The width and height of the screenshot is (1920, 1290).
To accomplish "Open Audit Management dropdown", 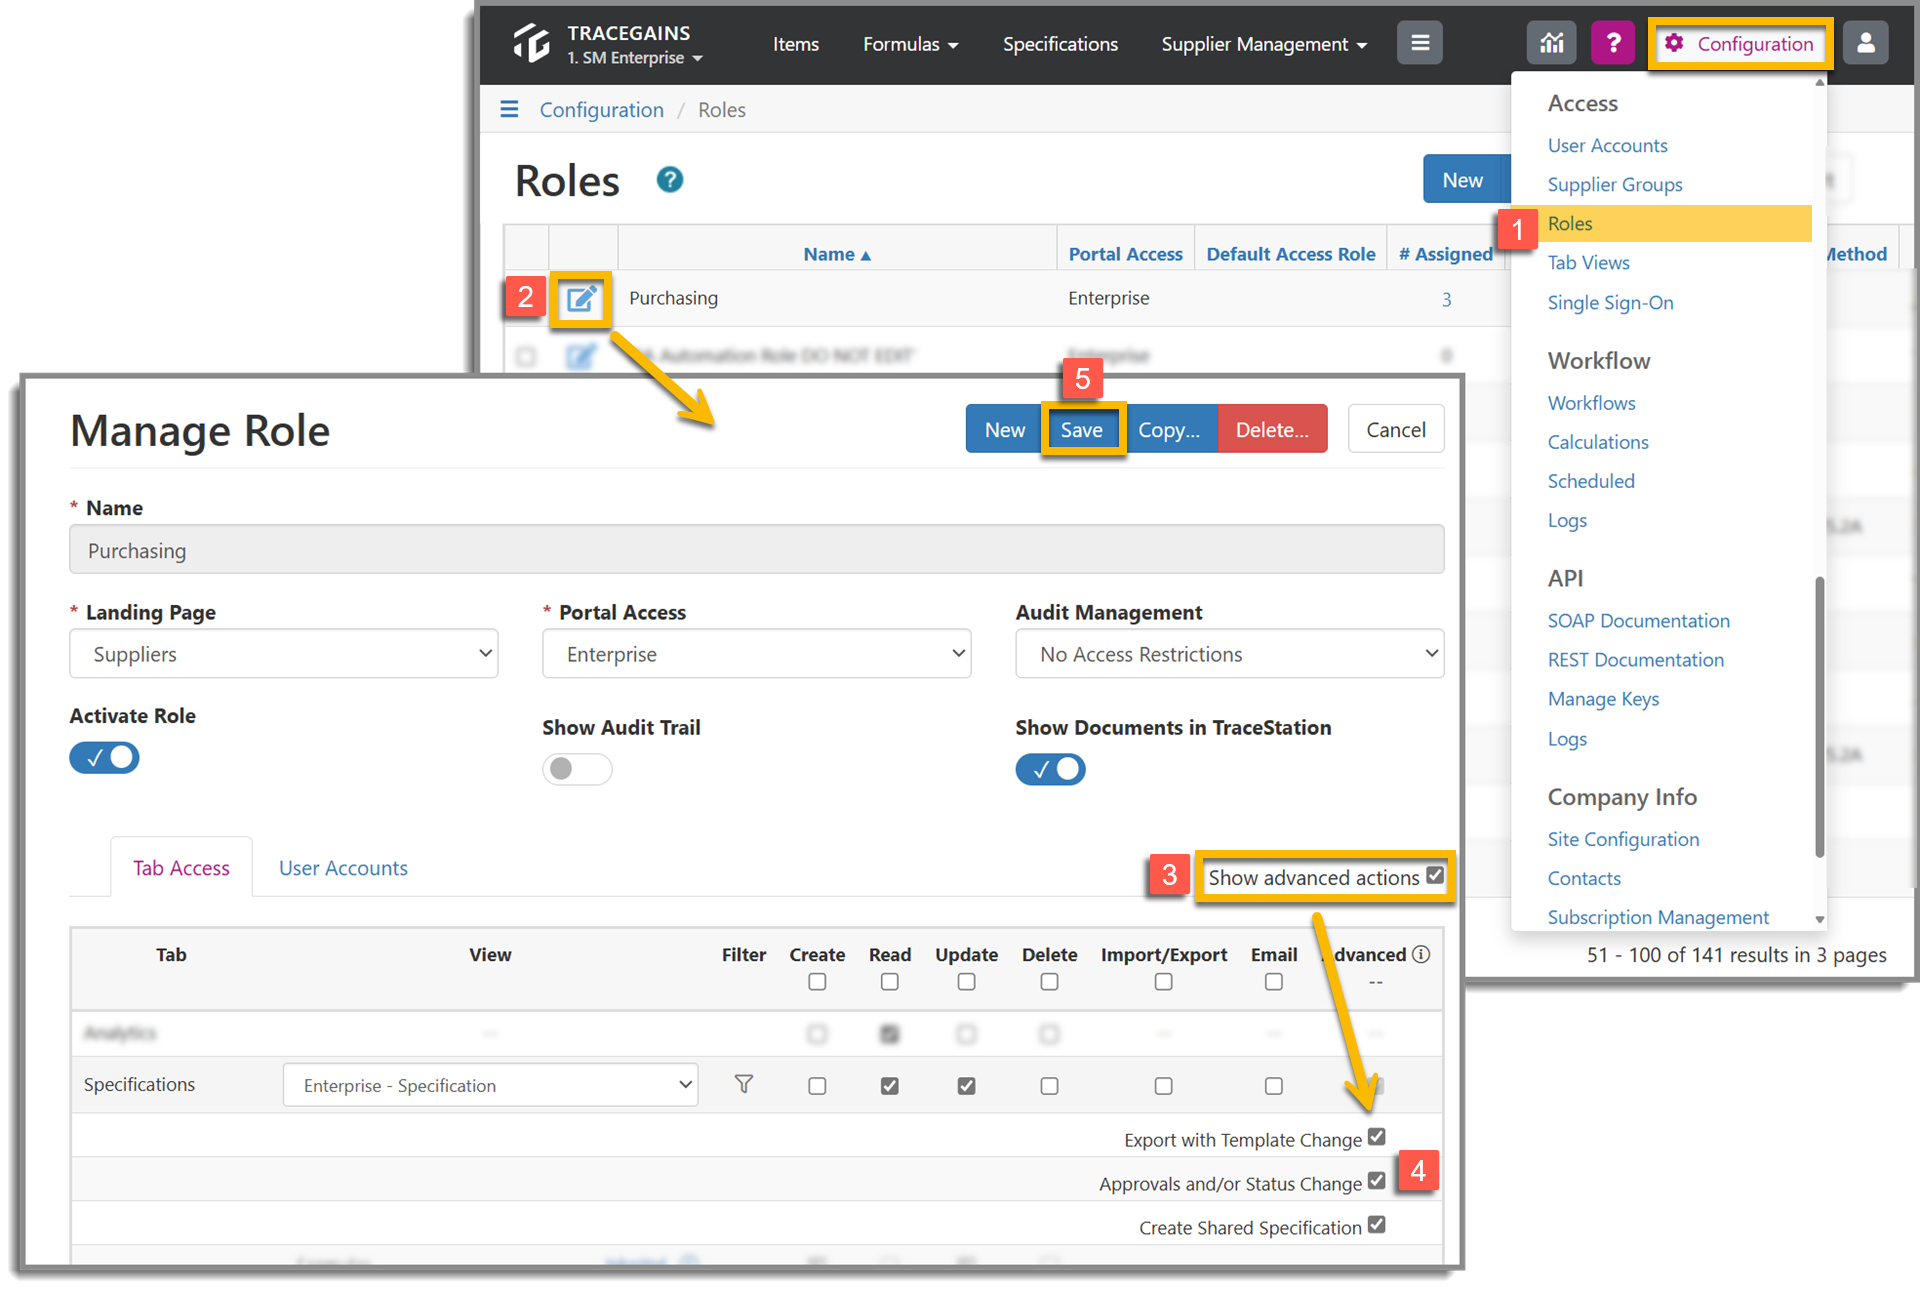I will click(x=1230, y=654).
